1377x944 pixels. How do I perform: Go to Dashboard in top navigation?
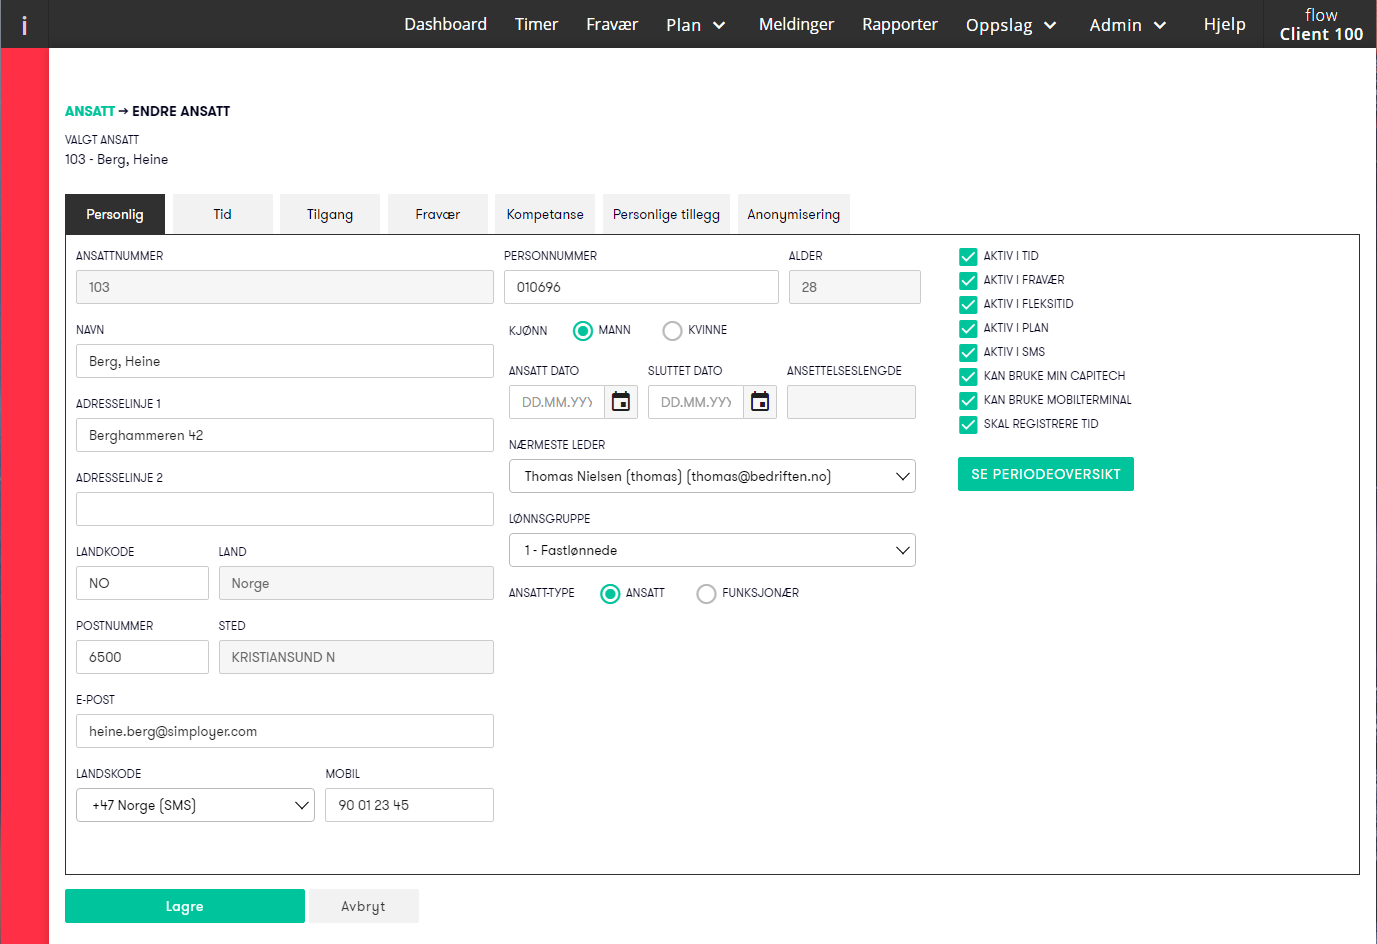445,24
